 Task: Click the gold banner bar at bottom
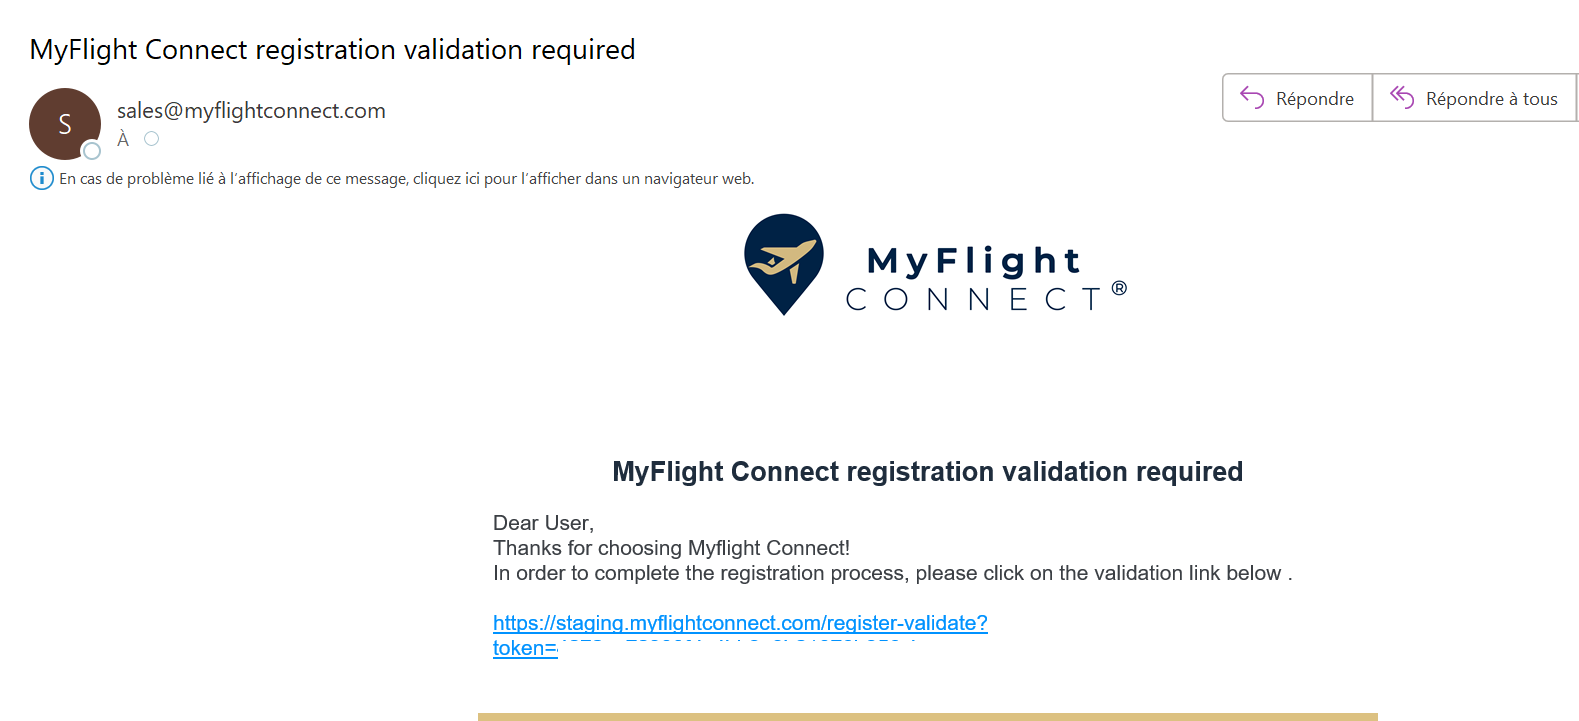928,717
